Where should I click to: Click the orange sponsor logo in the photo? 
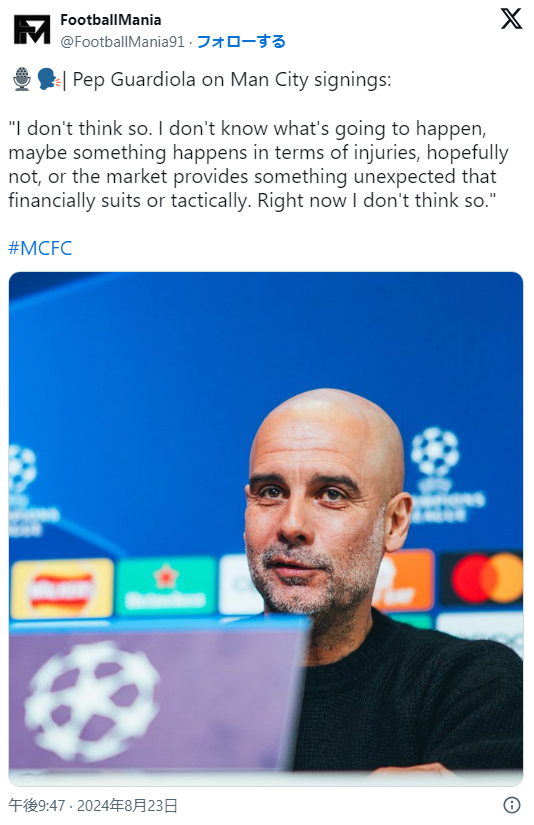pos(406,580)
